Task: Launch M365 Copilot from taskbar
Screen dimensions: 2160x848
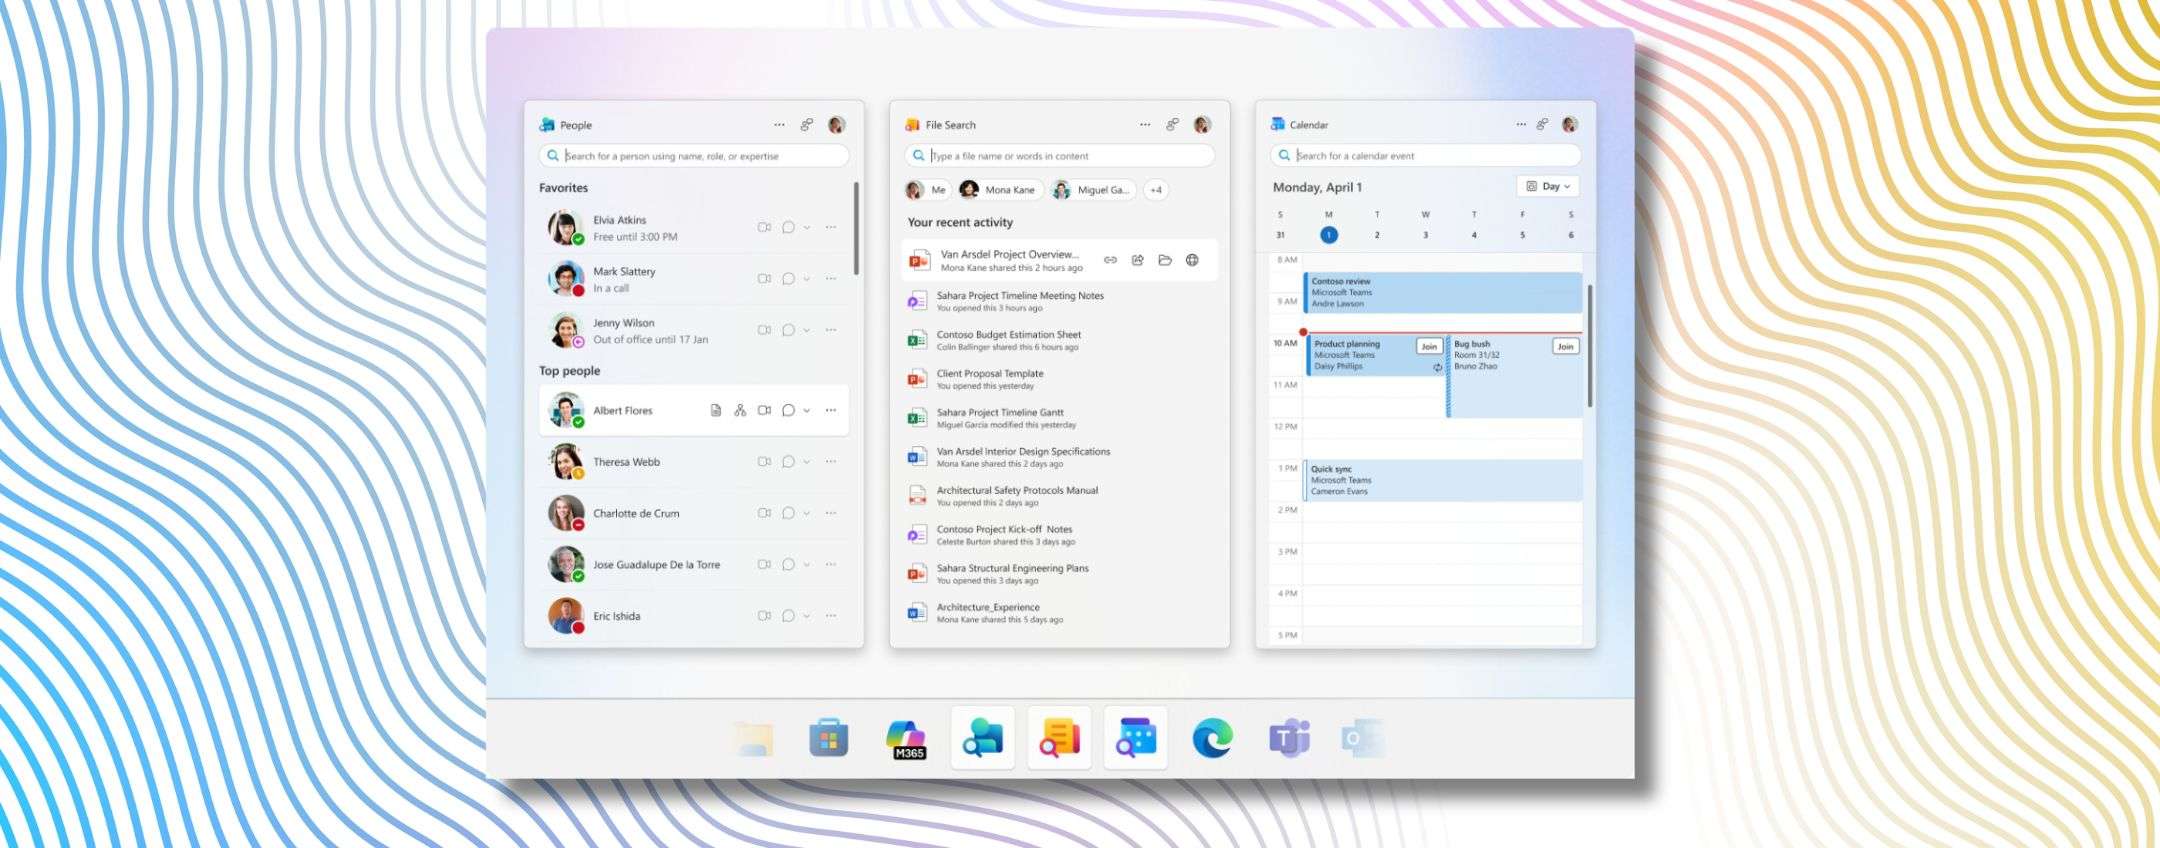Action: [906, 740]
